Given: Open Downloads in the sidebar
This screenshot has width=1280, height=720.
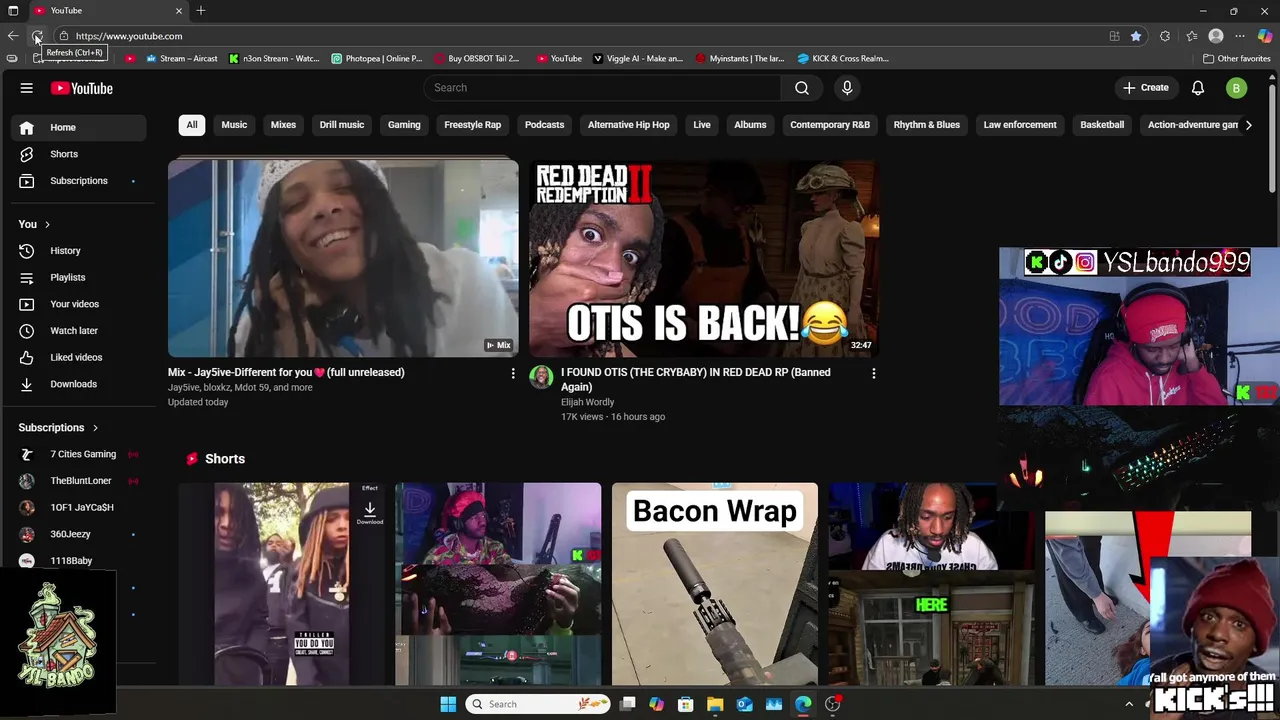Looking at the screenshot, I should click(x=79, y=384).
